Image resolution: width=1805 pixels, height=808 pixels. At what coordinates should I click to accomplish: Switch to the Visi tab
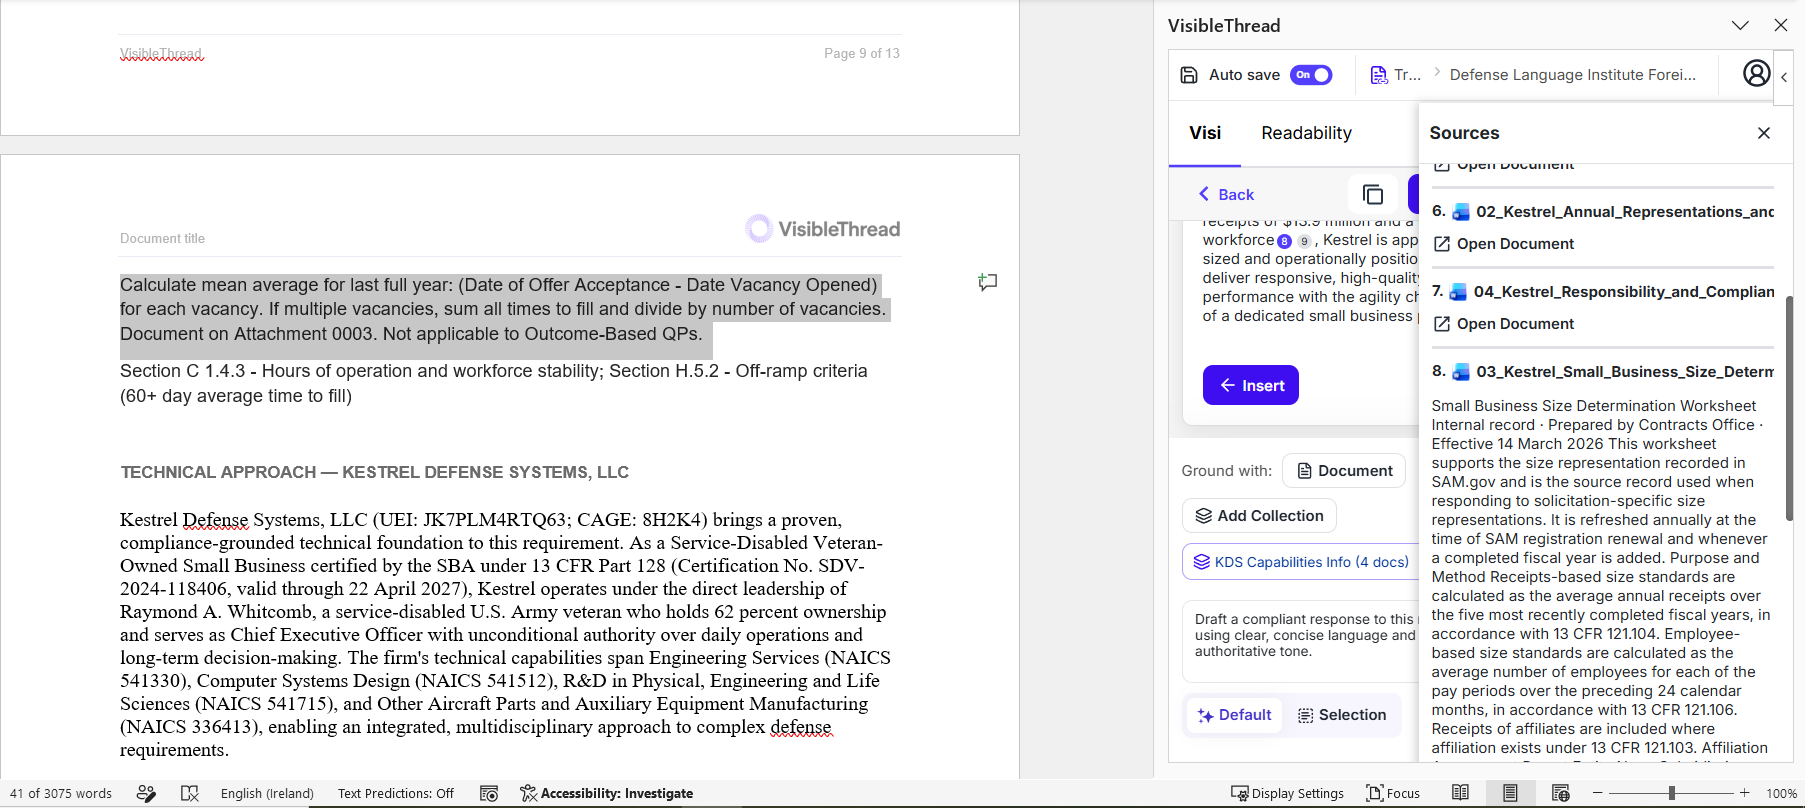1205,133
